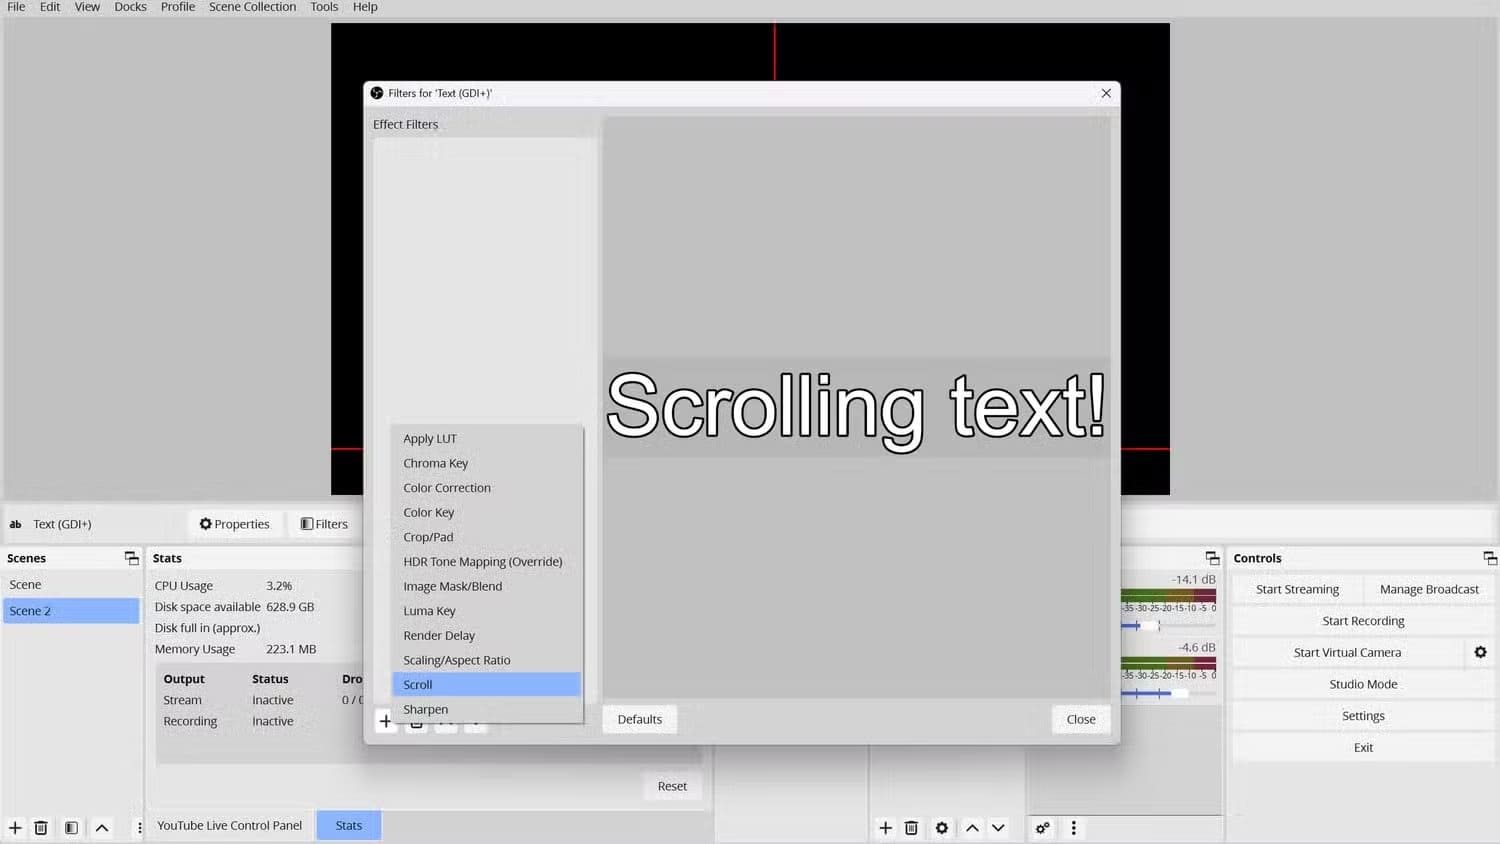Switch to the Stats tab
This screenshot has width=1500, height=844.
point(349,825)
